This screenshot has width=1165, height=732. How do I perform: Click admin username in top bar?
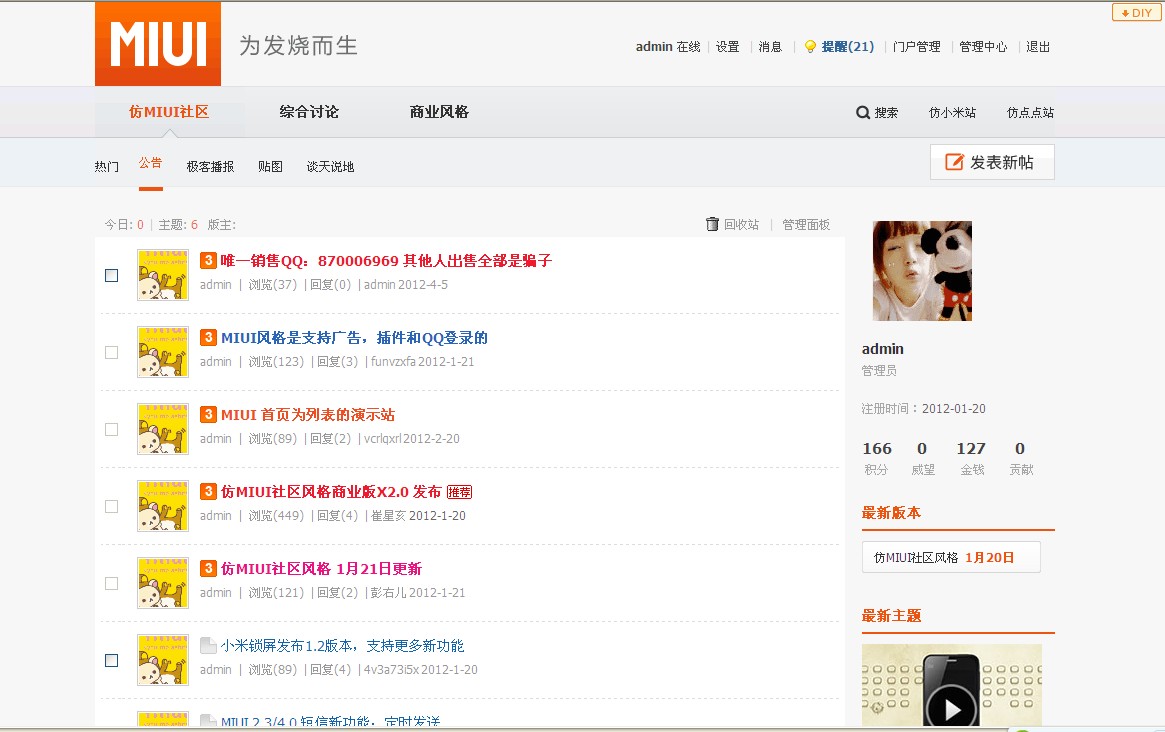pos(654,47)
